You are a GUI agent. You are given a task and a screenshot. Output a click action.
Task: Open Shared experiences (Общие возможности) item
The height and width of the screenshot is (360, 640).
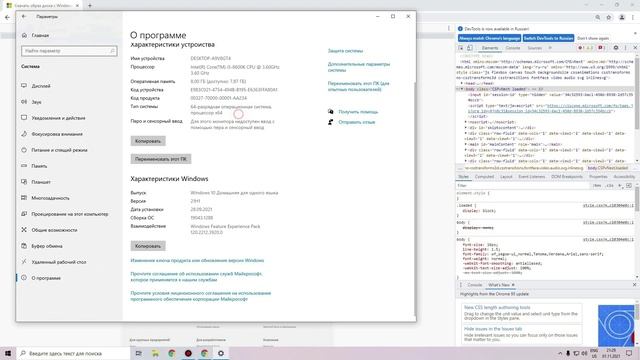pyautogui.click(x=54, y=230)
